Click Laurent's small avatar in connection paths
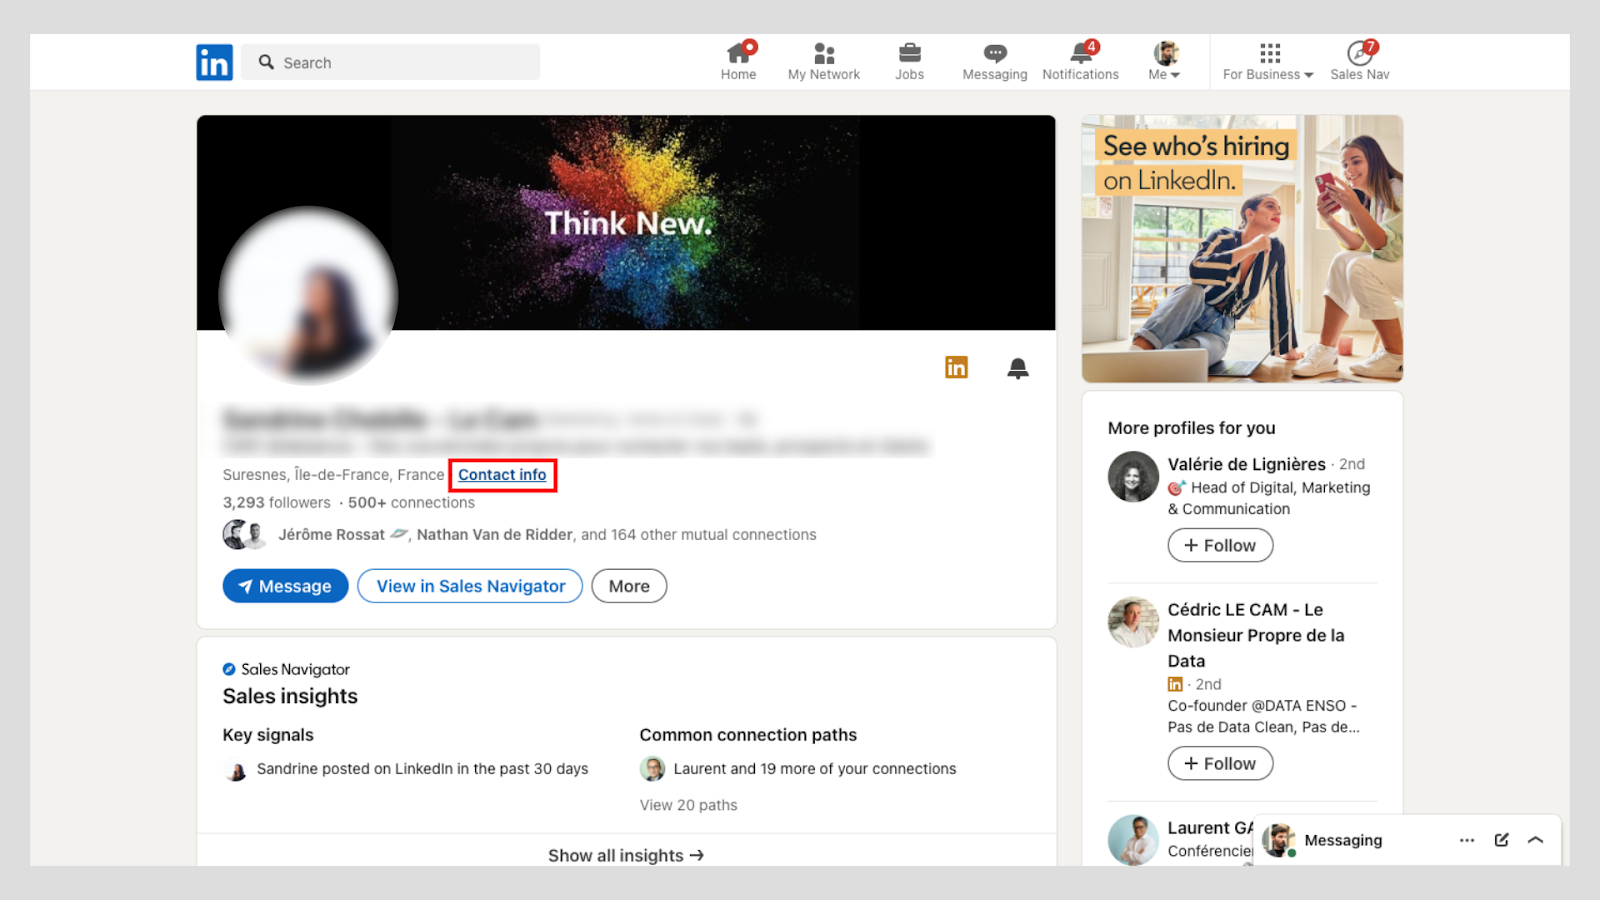This screenshot has width=1600, height=900. 652,769
